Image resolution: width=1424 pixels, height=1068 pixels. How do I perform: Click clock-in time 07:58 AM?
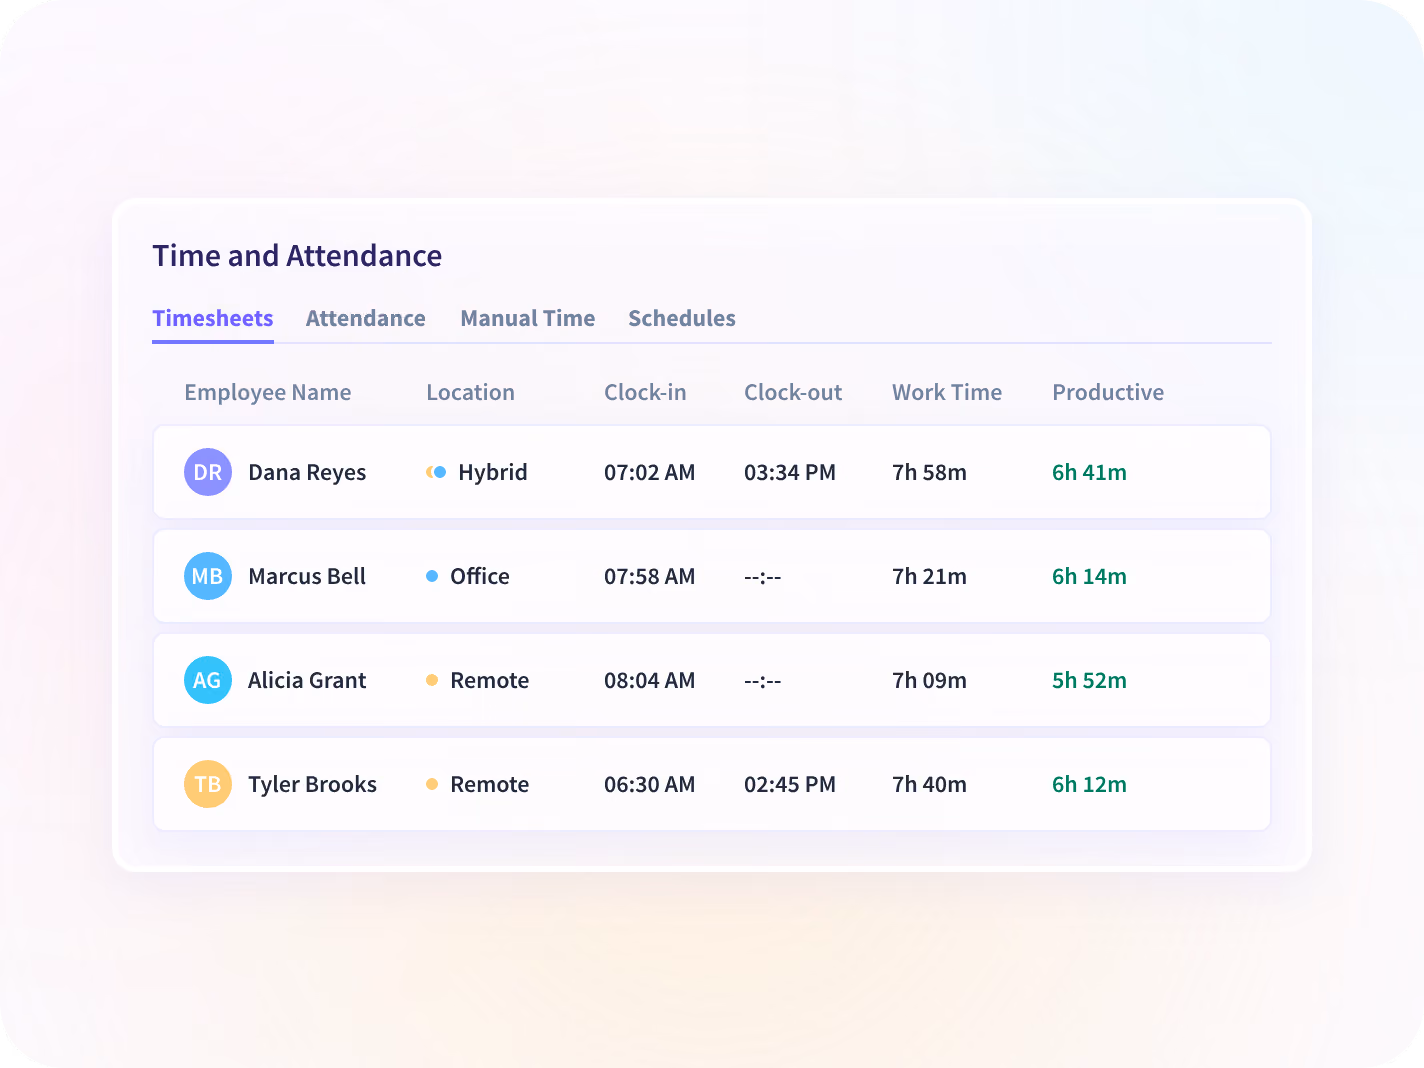(x=650, y=576)
